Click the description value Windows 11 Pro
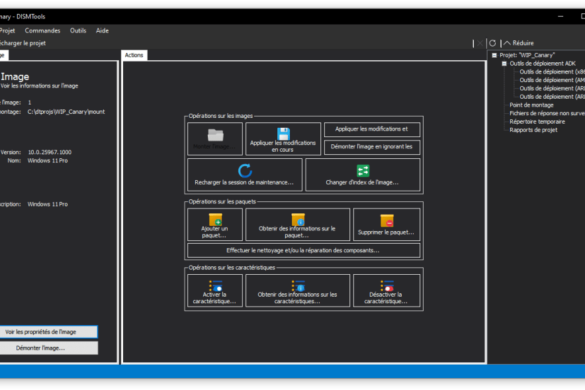 coord(48,205)
